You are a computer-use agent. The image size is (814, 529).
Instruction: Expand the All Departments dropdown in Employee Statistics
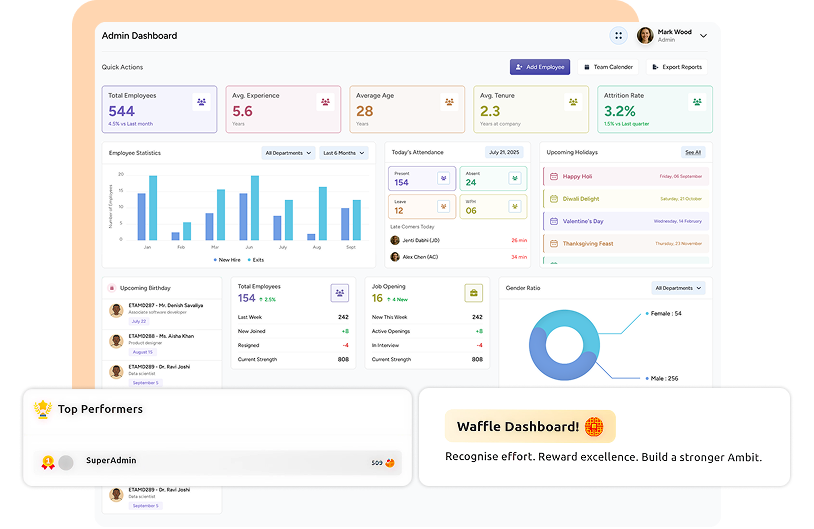288,153
